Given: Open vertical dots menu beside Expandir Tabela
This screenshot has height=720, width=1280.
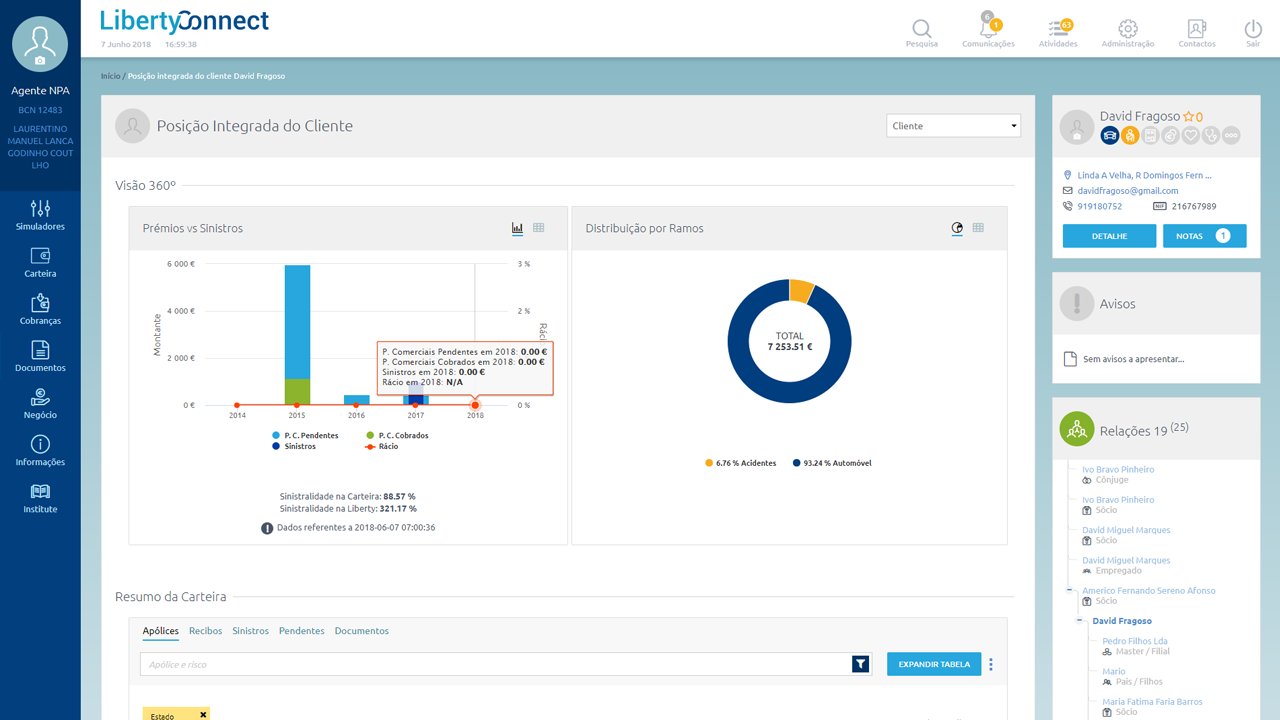Looking at the screenshot, I should click(991, 664).
